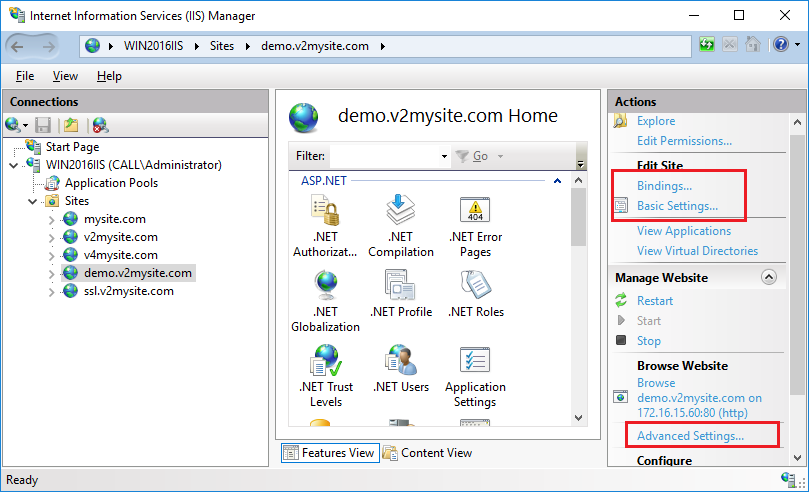Open .NET Trust Levels feature icon
This screenshot has height=492, width=809.
click(x=326, y=360)
